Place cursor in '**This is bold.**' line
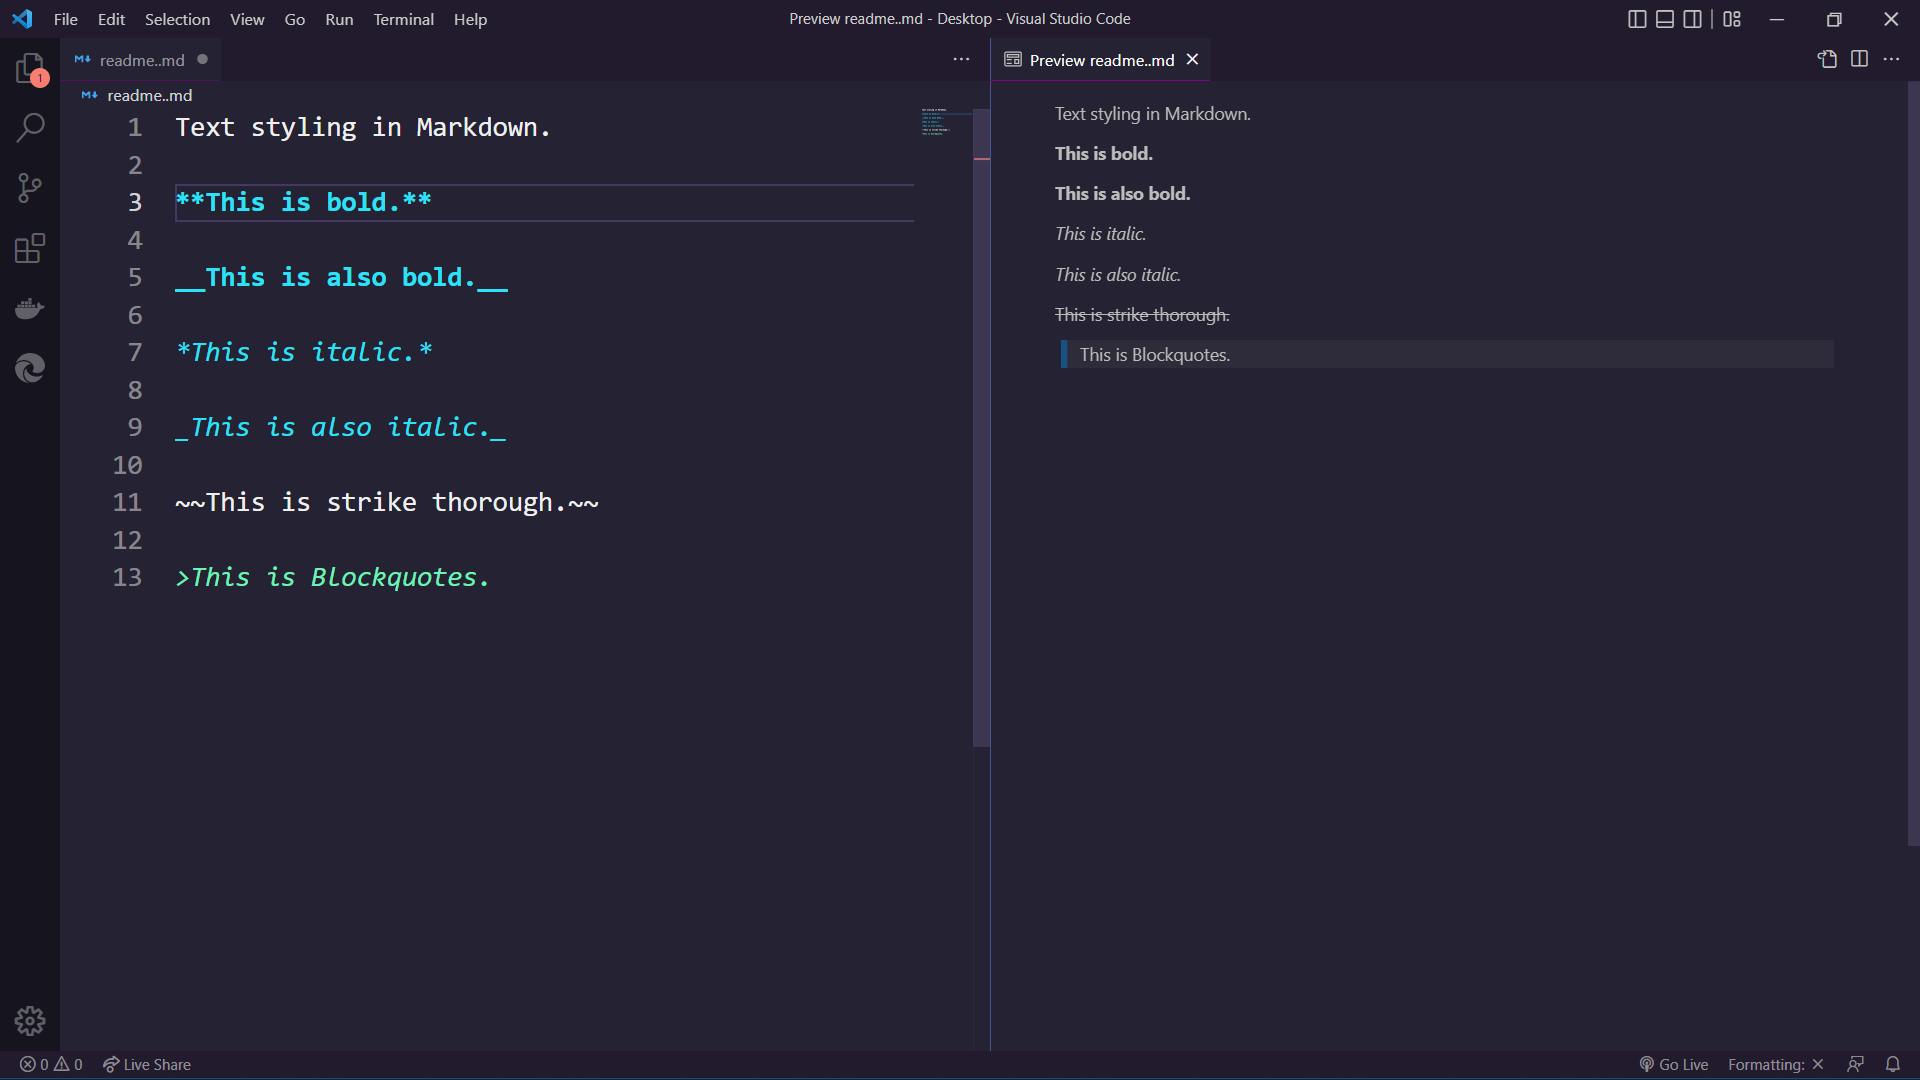This screenshot has height=1080, width=1920. (x=303, y=203)
